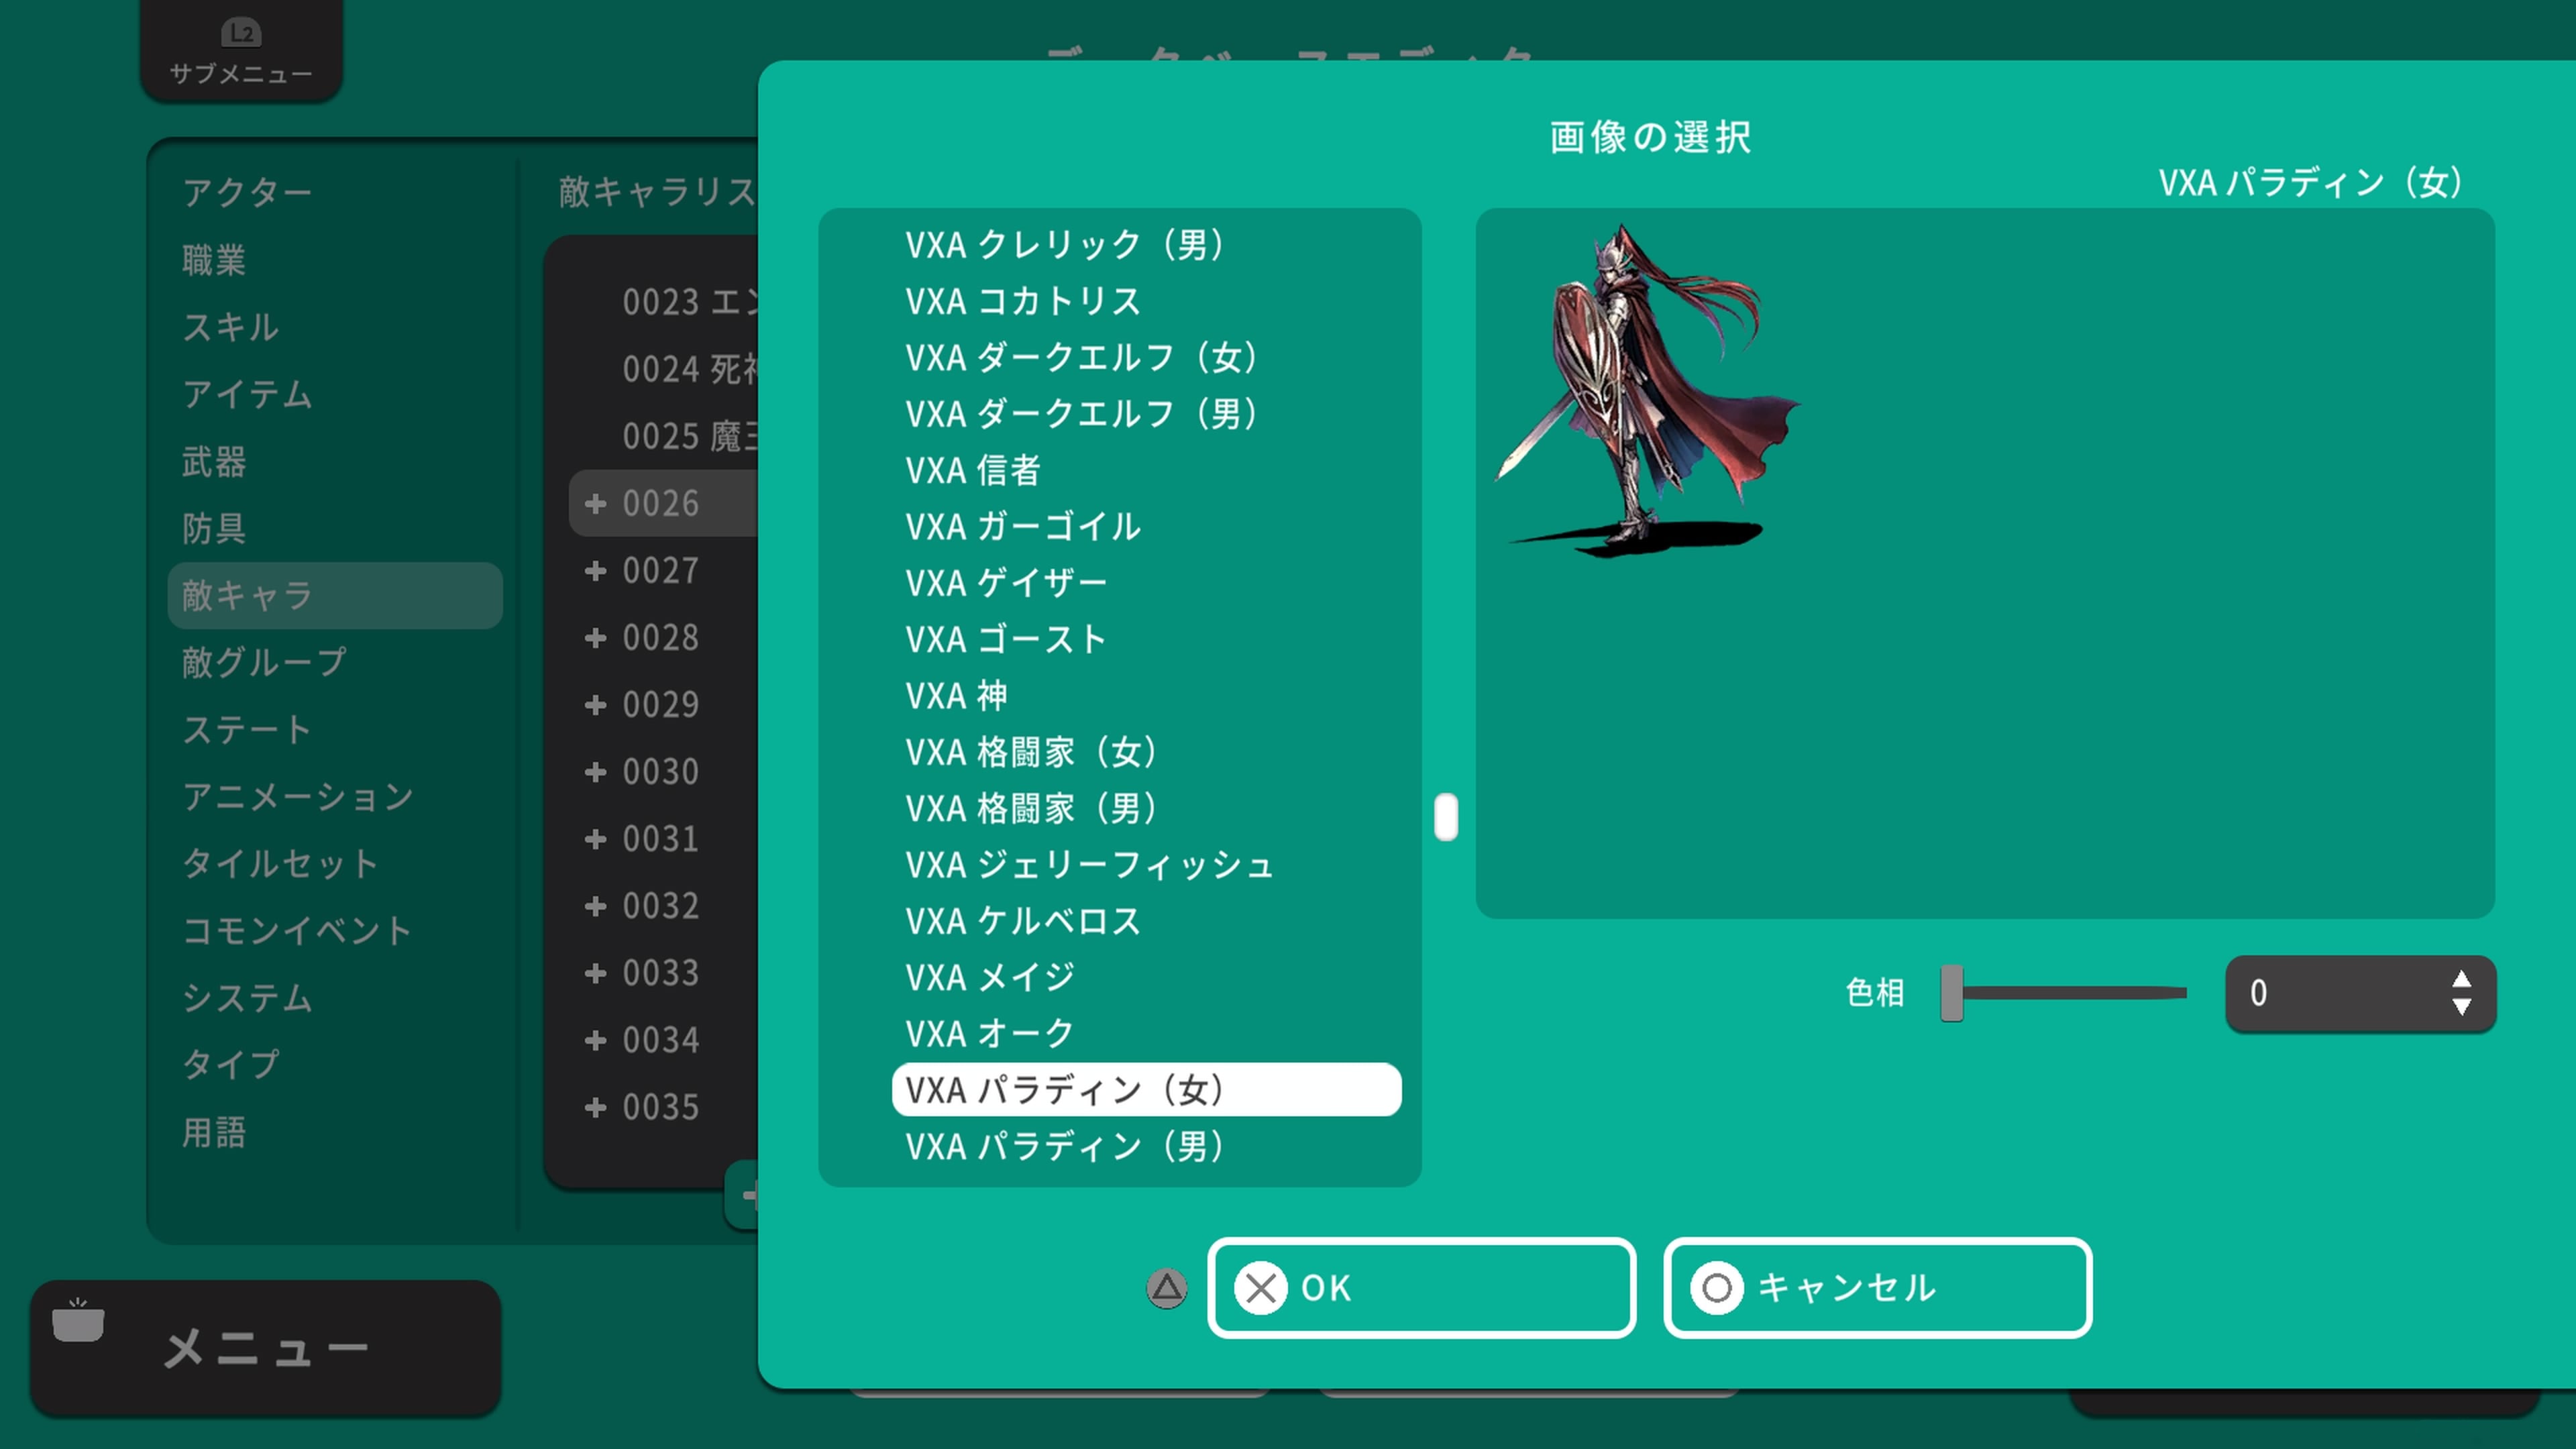Confirm selection with the OK button

(x=1421, y=1289)
